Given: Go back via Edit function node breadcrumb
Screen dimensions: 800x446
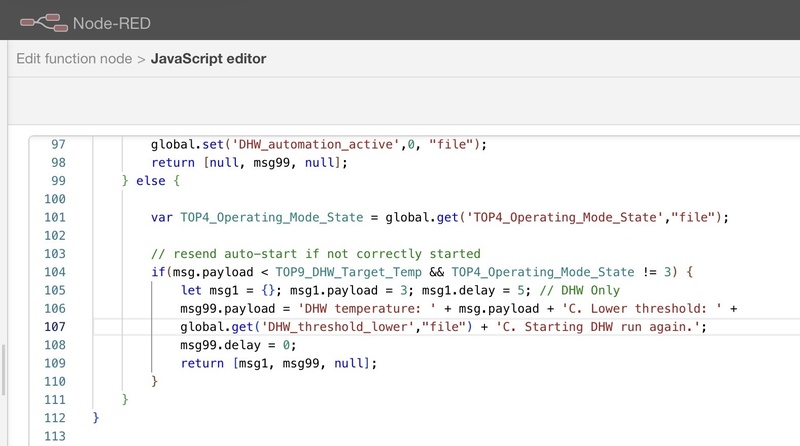Looking at the screenshot, I should click(74, 59).
